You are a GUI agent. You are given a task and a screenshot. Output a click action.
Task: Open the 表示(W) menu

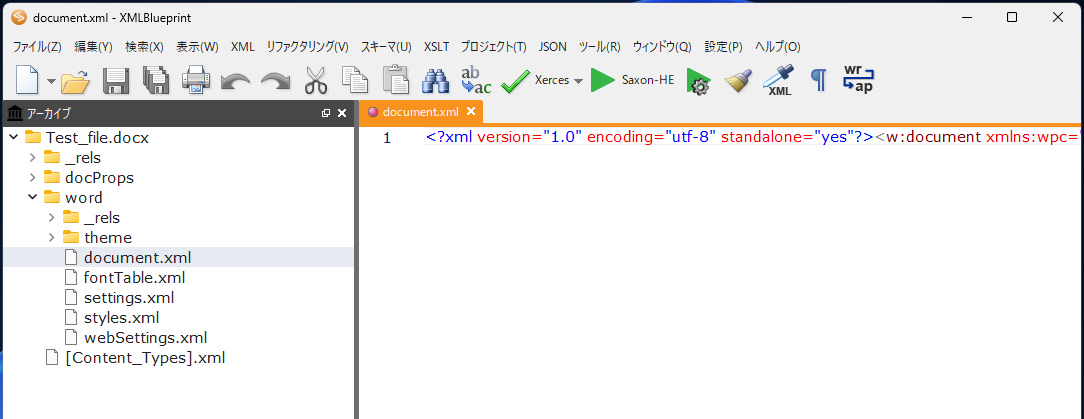click(197, 47)
